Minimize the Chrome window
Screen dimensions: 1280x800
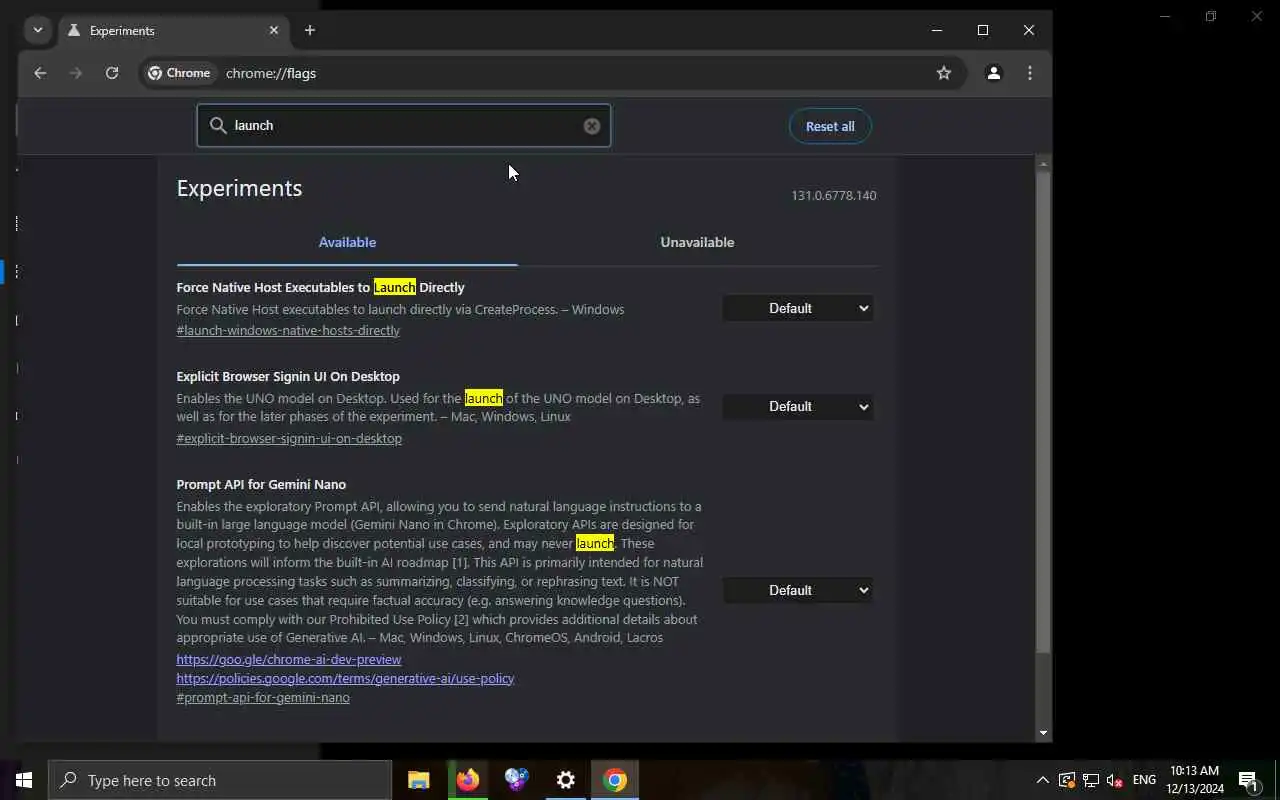click(x=937, y=30)
